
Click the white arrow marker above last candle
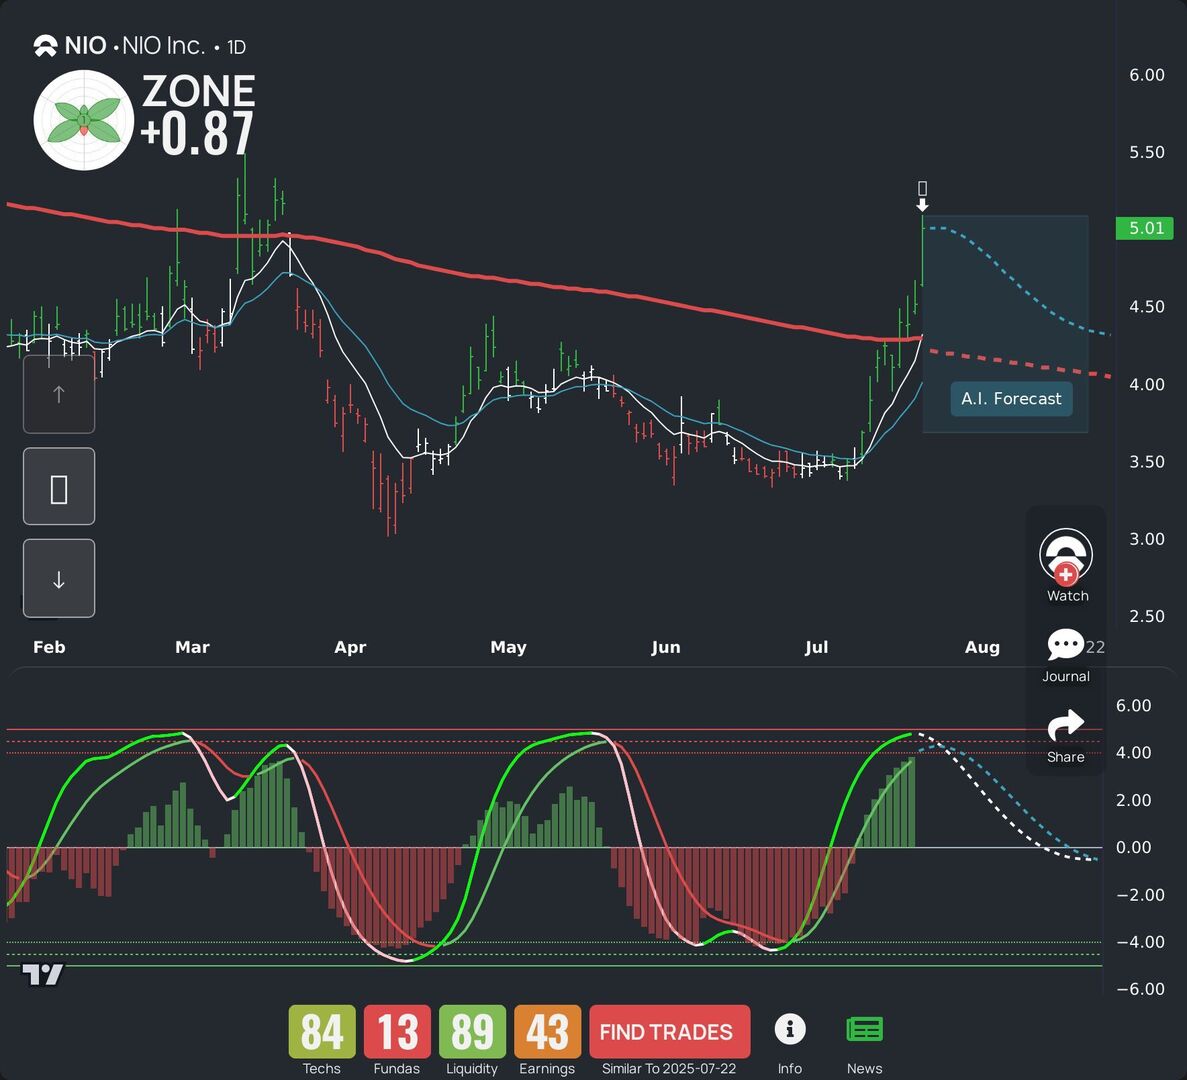click(x=922, y=205)
